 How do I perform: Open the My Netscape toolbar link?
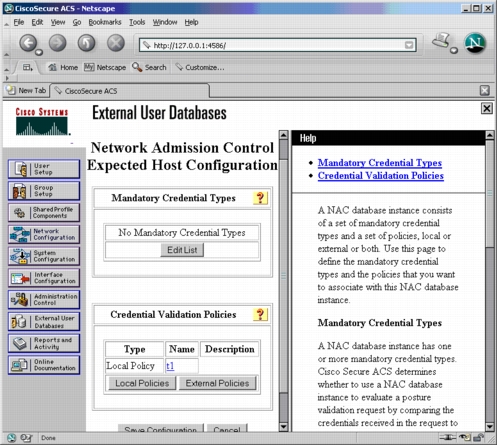coord(105,68)
